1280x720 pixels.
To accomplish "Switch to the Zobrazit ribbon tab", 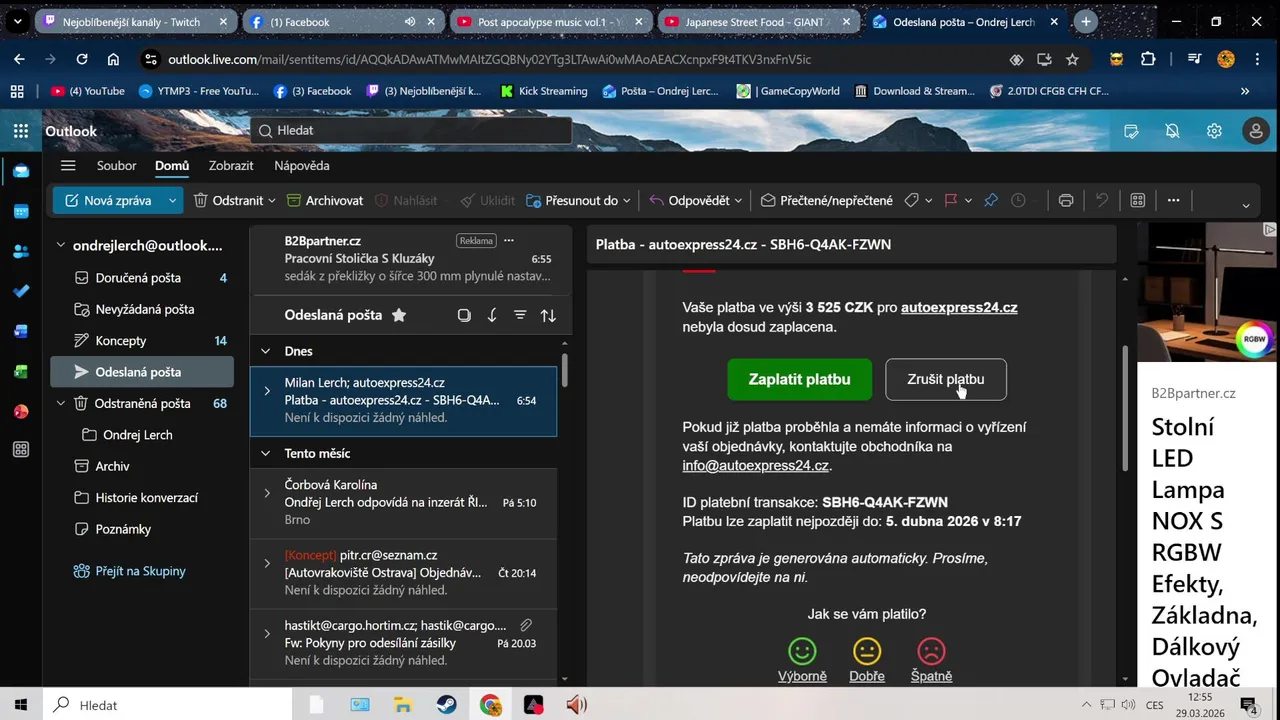I will point(231,166).
